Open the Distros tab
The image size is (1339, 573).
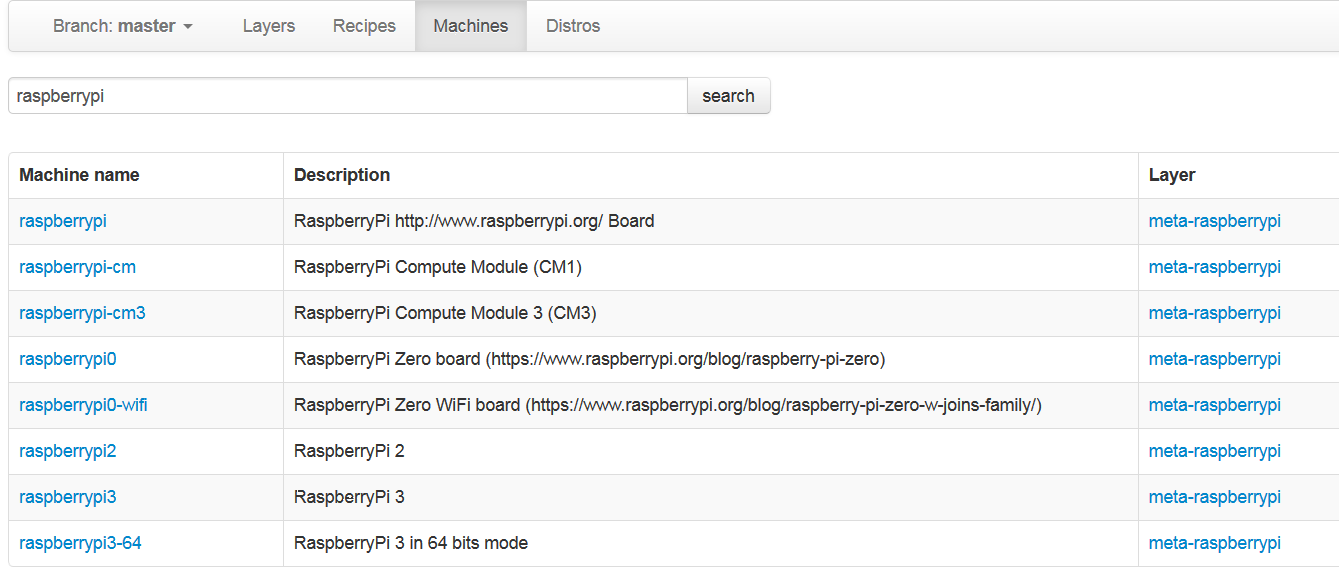tap(573, 26)
